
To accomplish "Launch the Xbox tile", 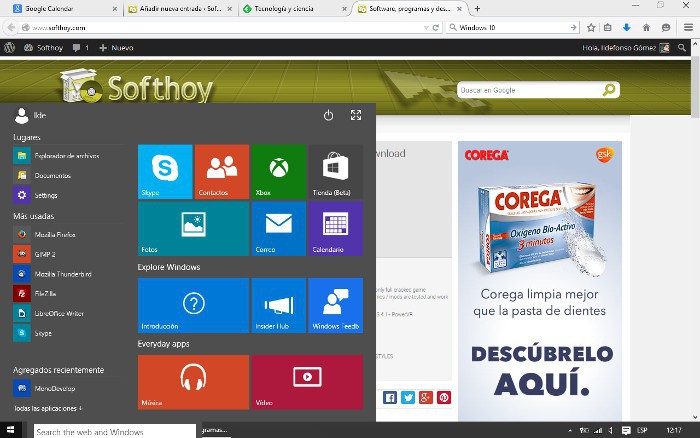I will click(x=279, y=171).
